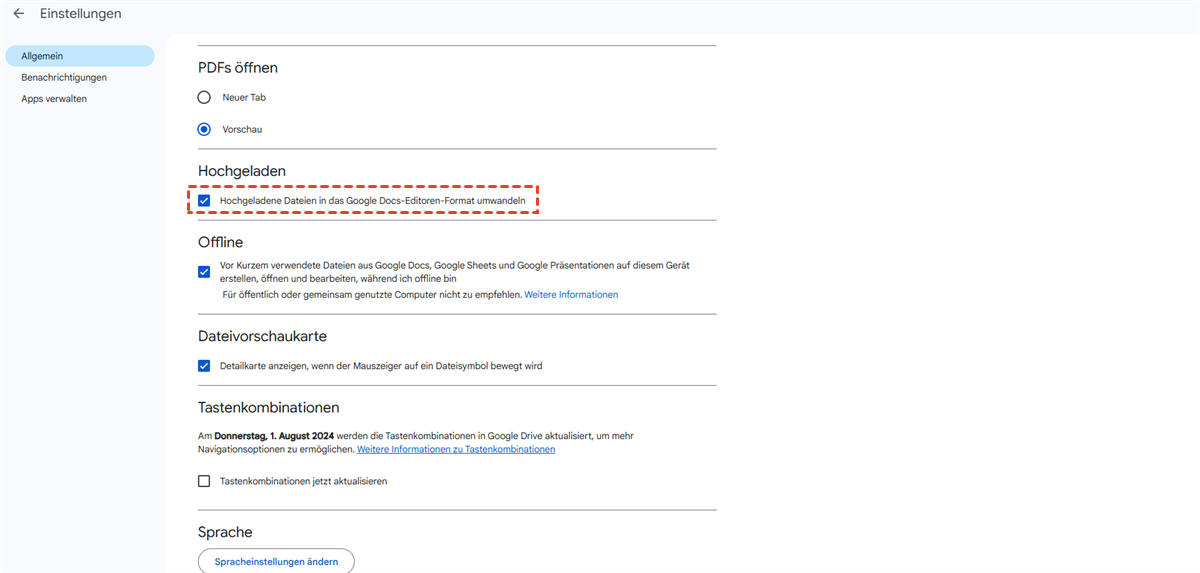Switch to the Benachrichtigungen tab

(64, 77)
